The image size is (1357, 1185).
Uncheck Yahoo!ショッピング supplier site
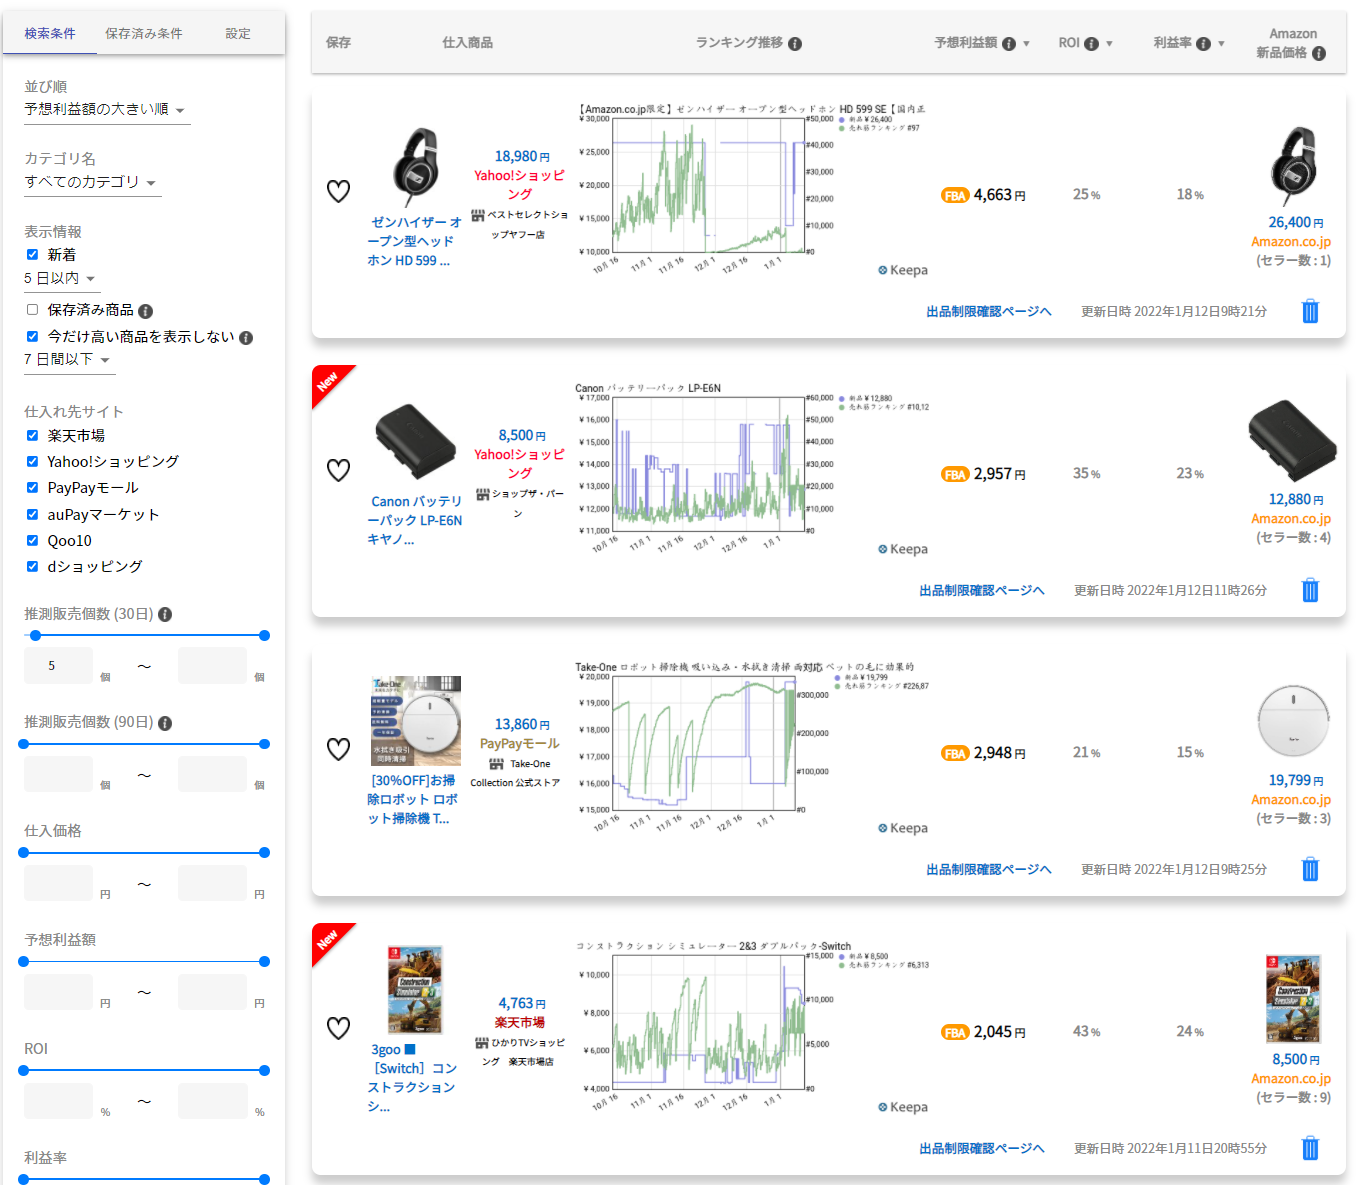pos(32,462)
